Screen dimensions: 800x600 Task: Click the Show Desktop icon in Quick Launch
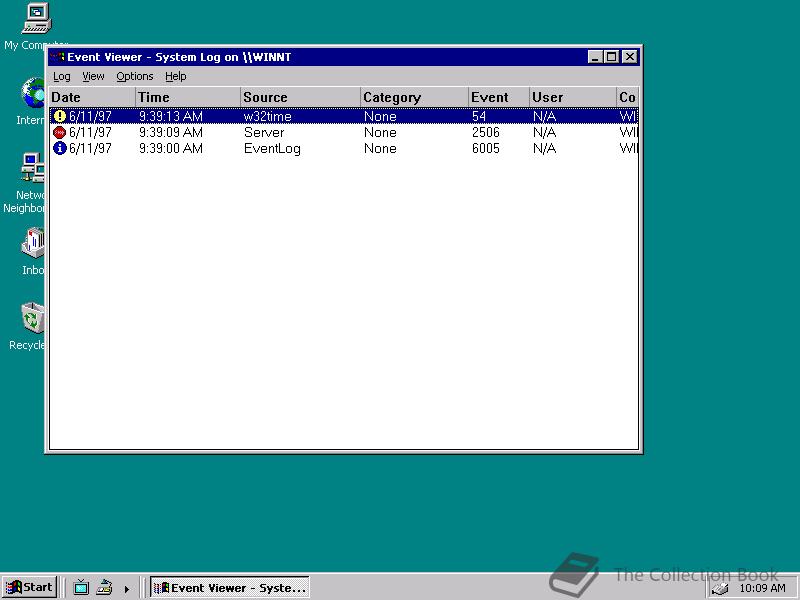click(103, 587)
